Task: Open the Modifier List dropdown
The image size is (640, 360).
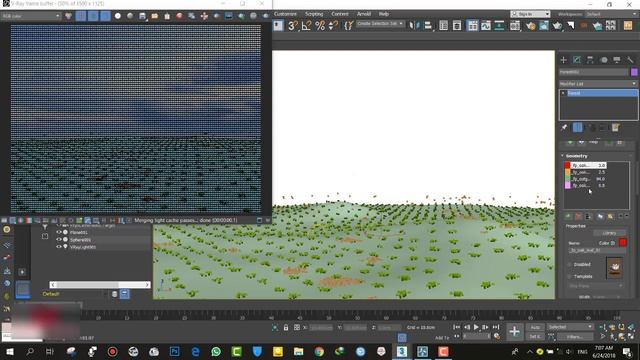Action: tap(598, 84)
